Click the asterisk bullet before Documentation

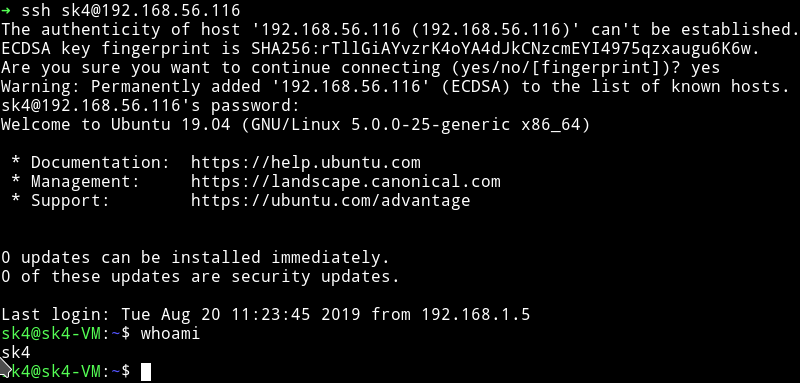pyautogui.click(x=16, y=162)
